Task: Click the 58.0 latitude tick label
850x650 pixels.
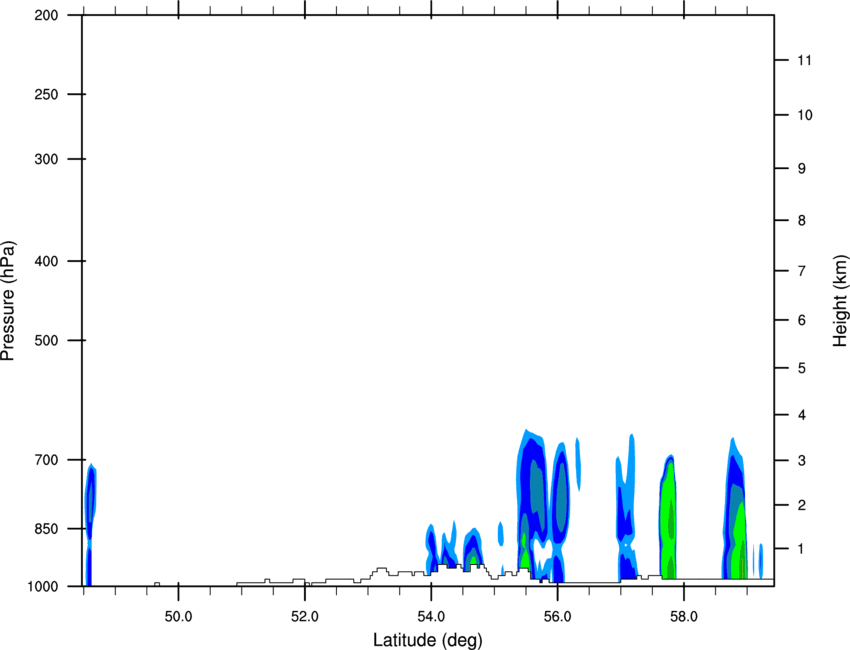Action: click(684, 617)
